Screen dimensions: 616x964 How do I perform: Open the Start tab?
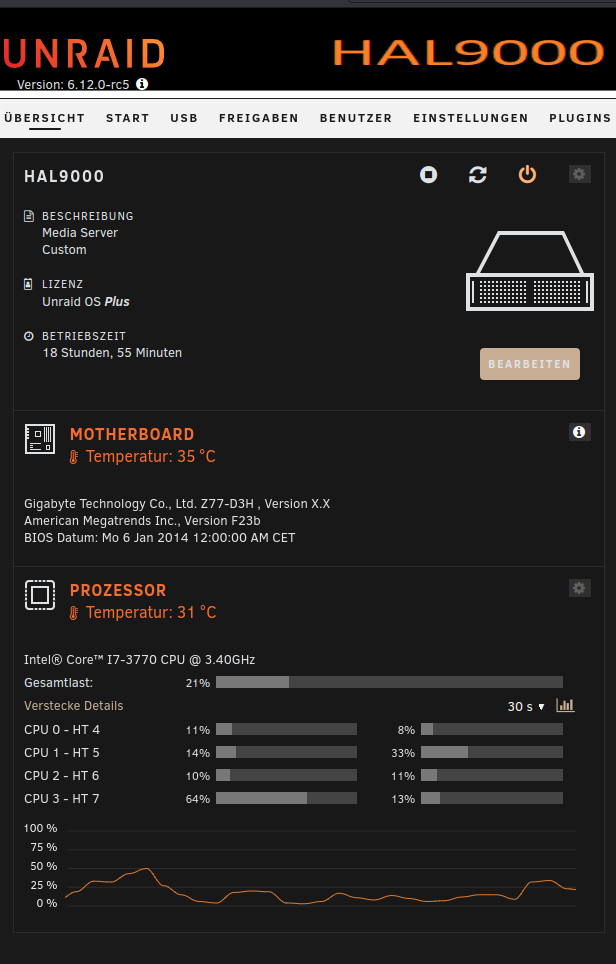127,118
